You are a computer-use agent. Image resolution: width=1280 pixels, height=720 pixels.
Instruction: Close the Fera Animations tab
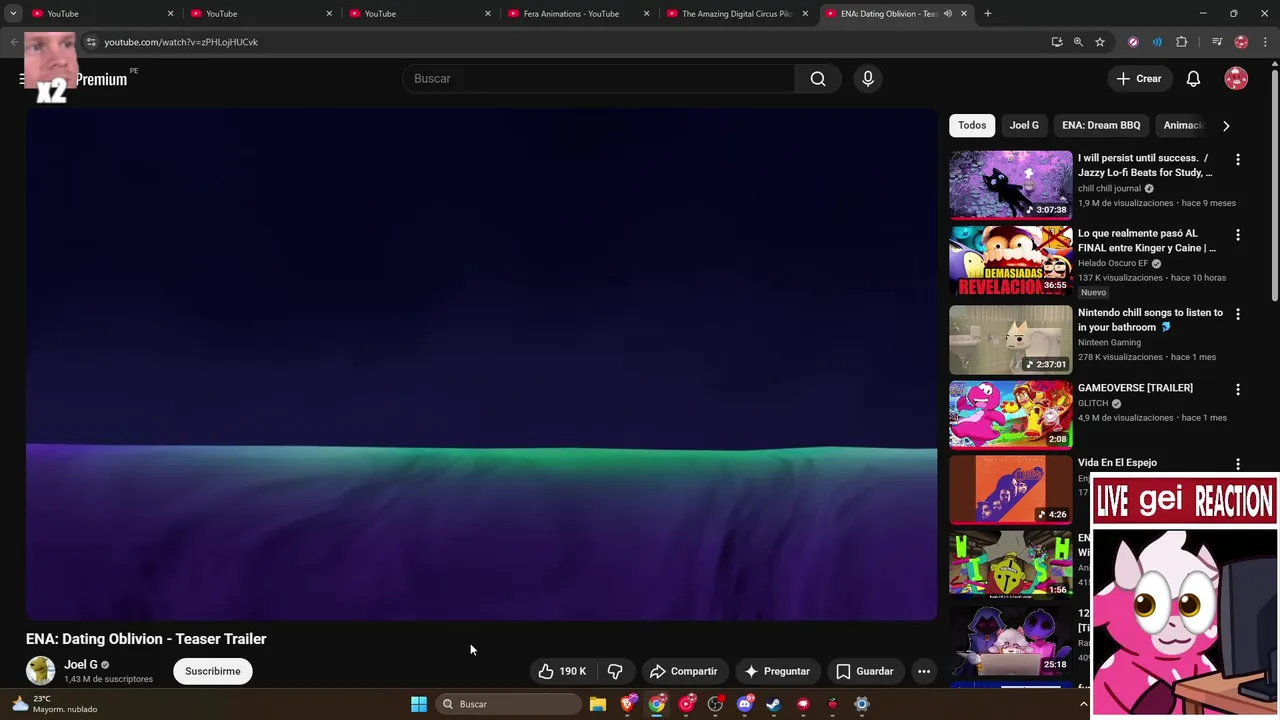[646, 14]
